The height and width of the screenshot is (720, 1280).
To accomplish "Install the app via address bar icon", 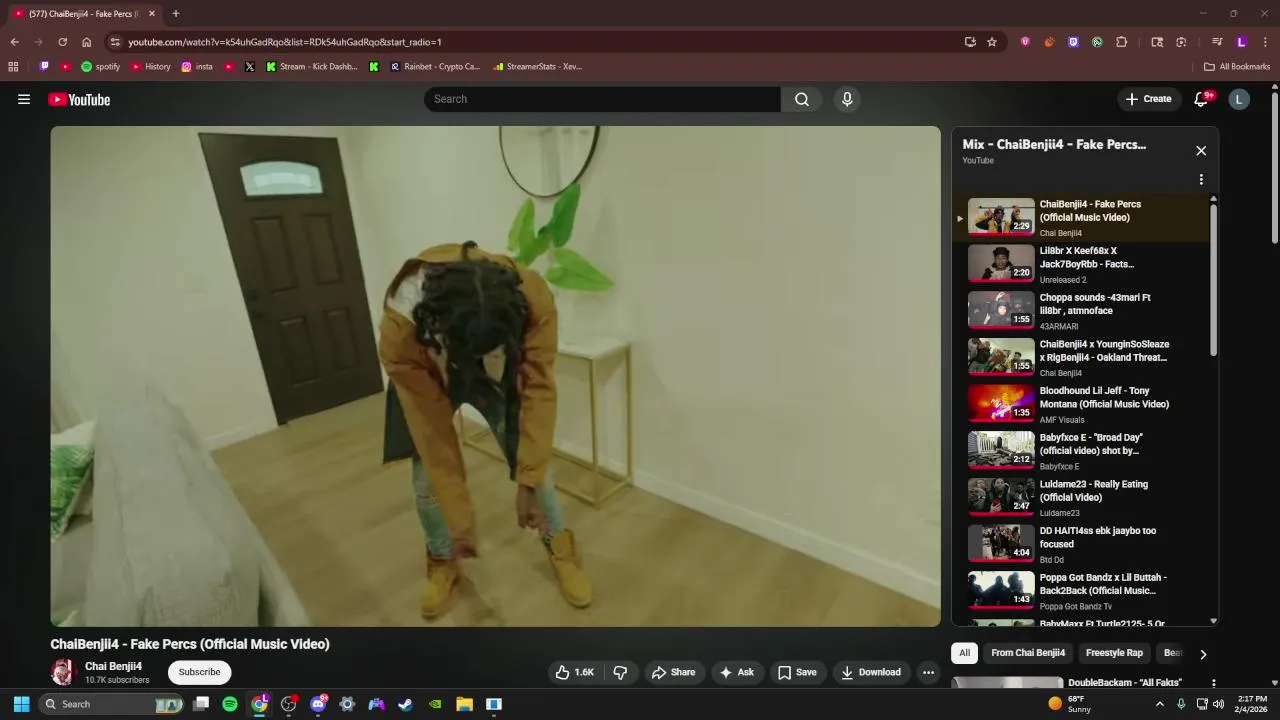I will pyautogui.click(x=970, y=42).
